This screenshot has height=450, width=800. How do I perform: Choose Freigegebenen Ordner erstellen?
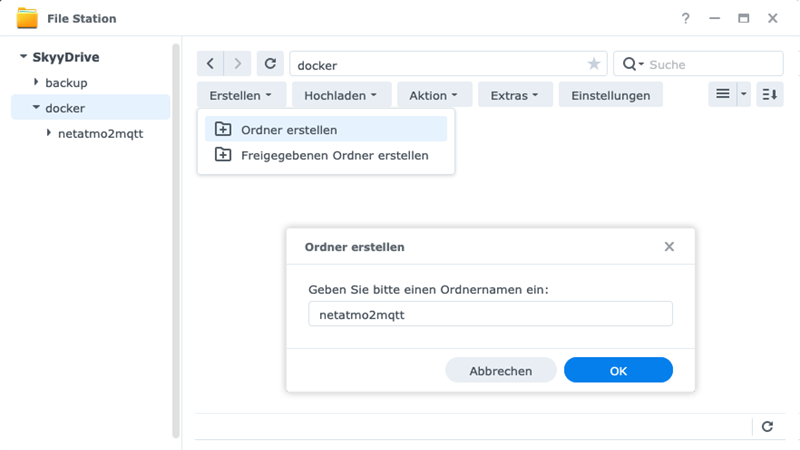click(334, 155)
